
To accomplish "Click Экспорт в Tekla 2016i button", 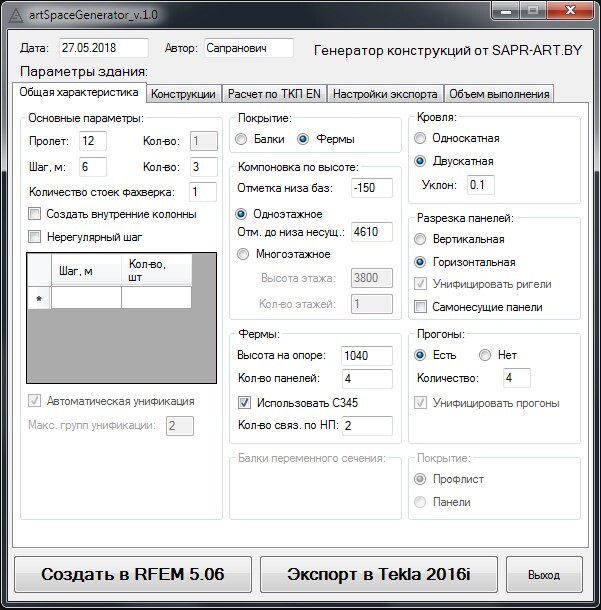I will pyautogui.click(x=378, y=575).
